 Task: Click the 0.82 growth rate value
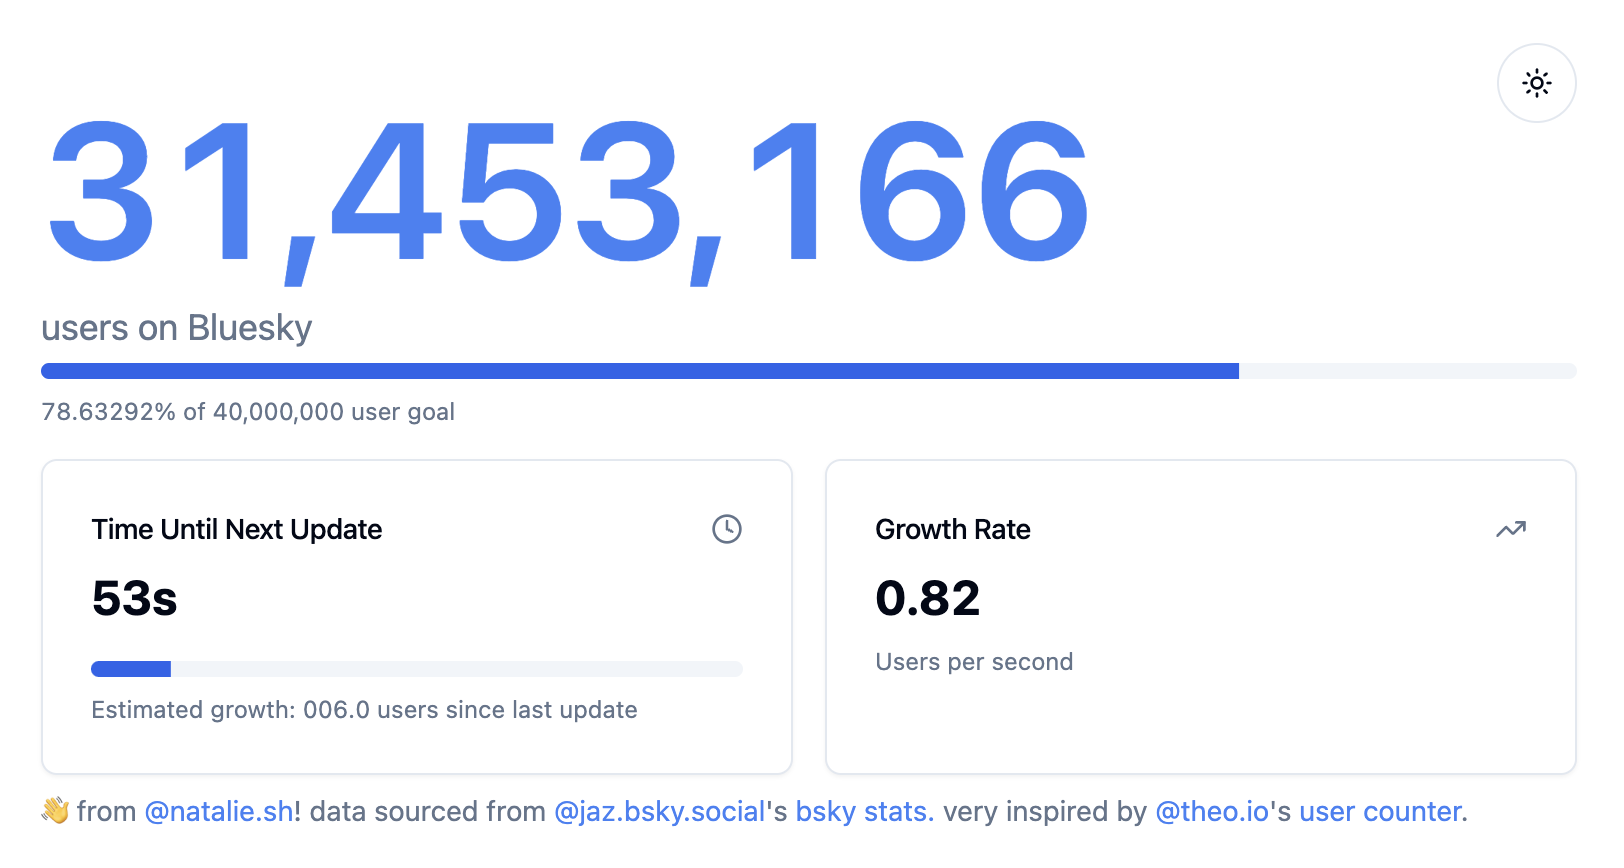click(x=927, y=598)
